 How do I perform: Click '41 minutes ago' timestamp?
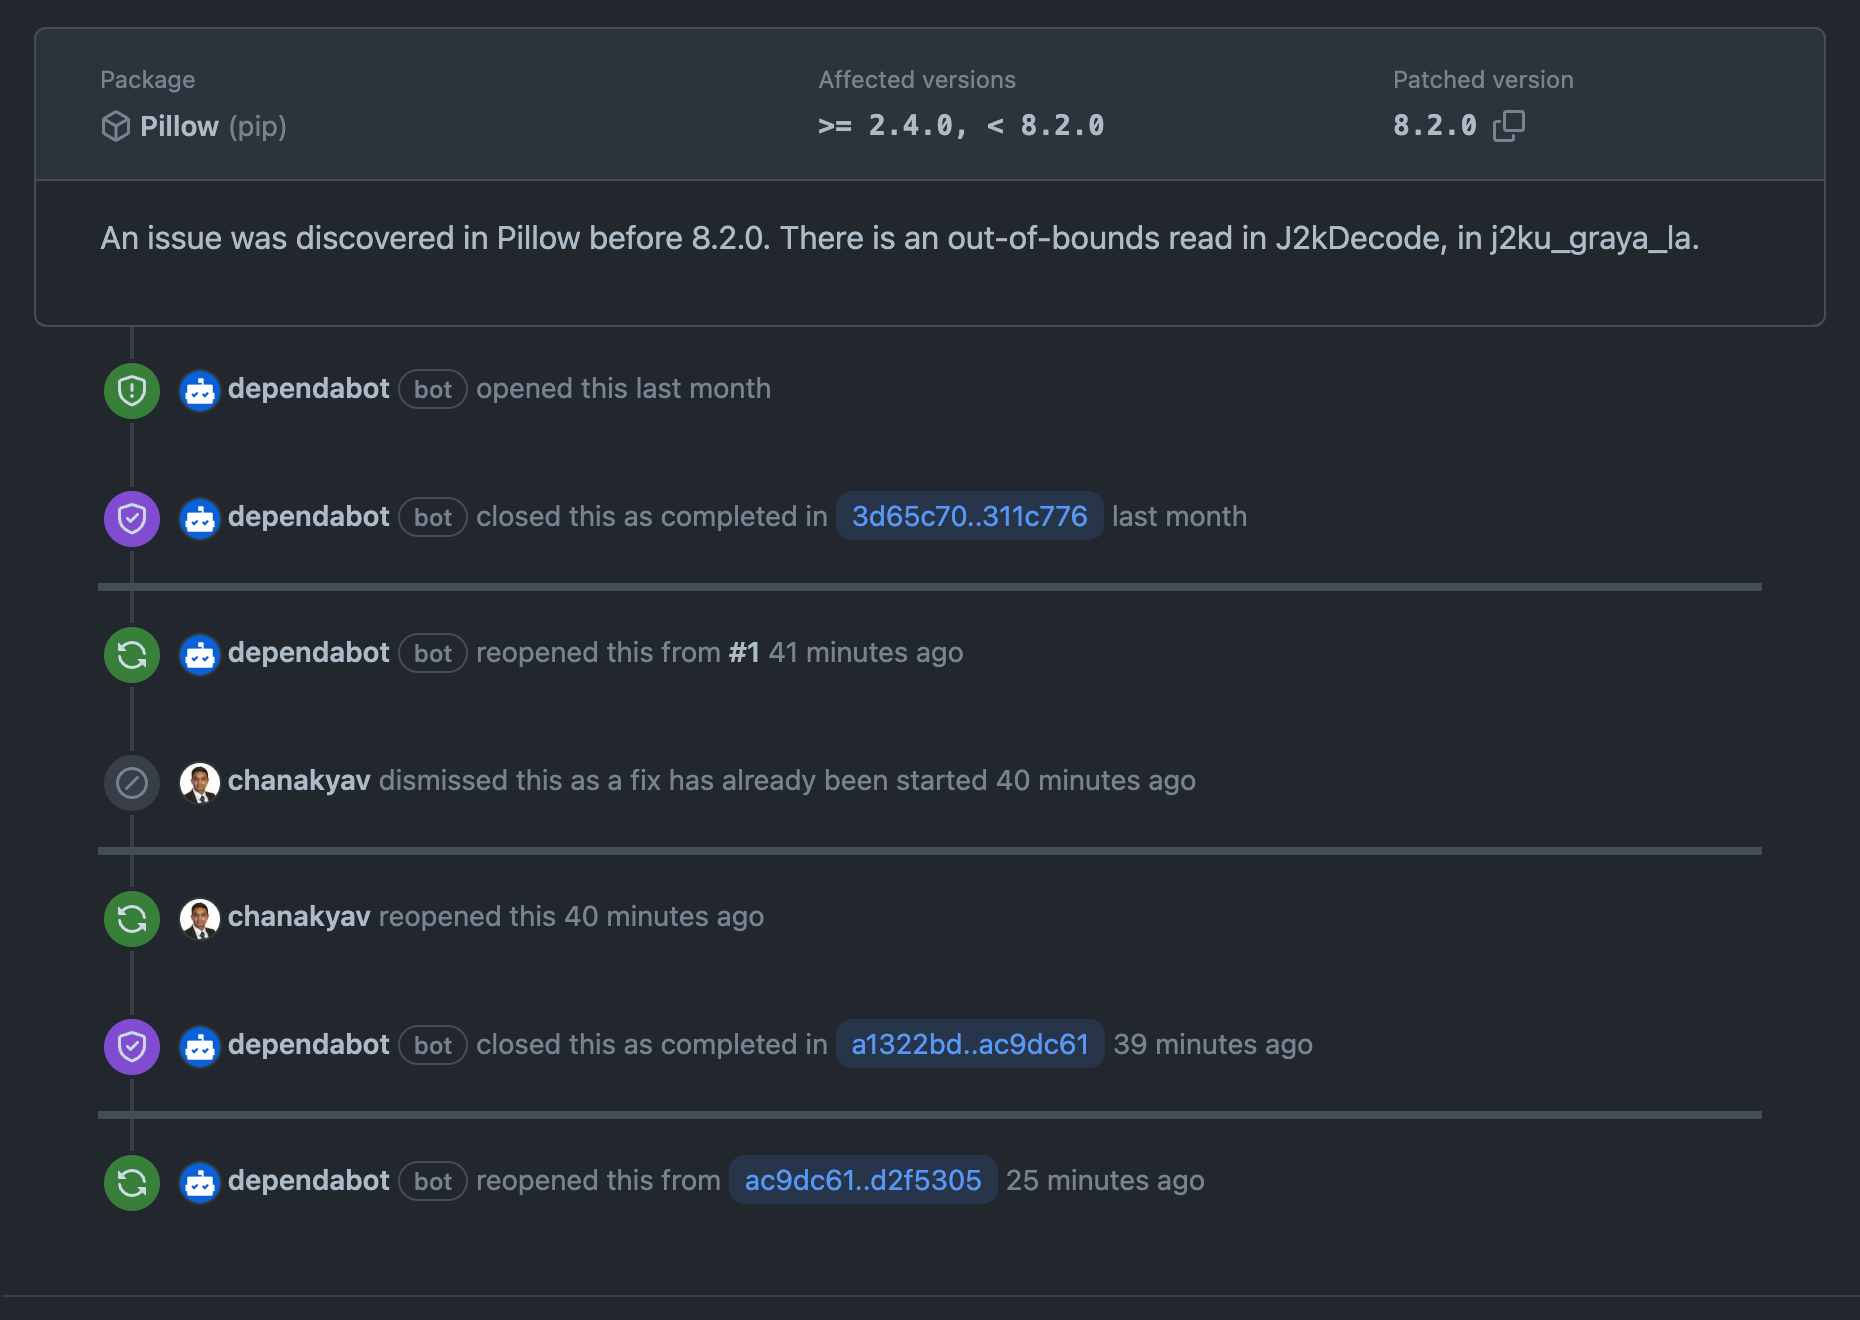[866, 652]
